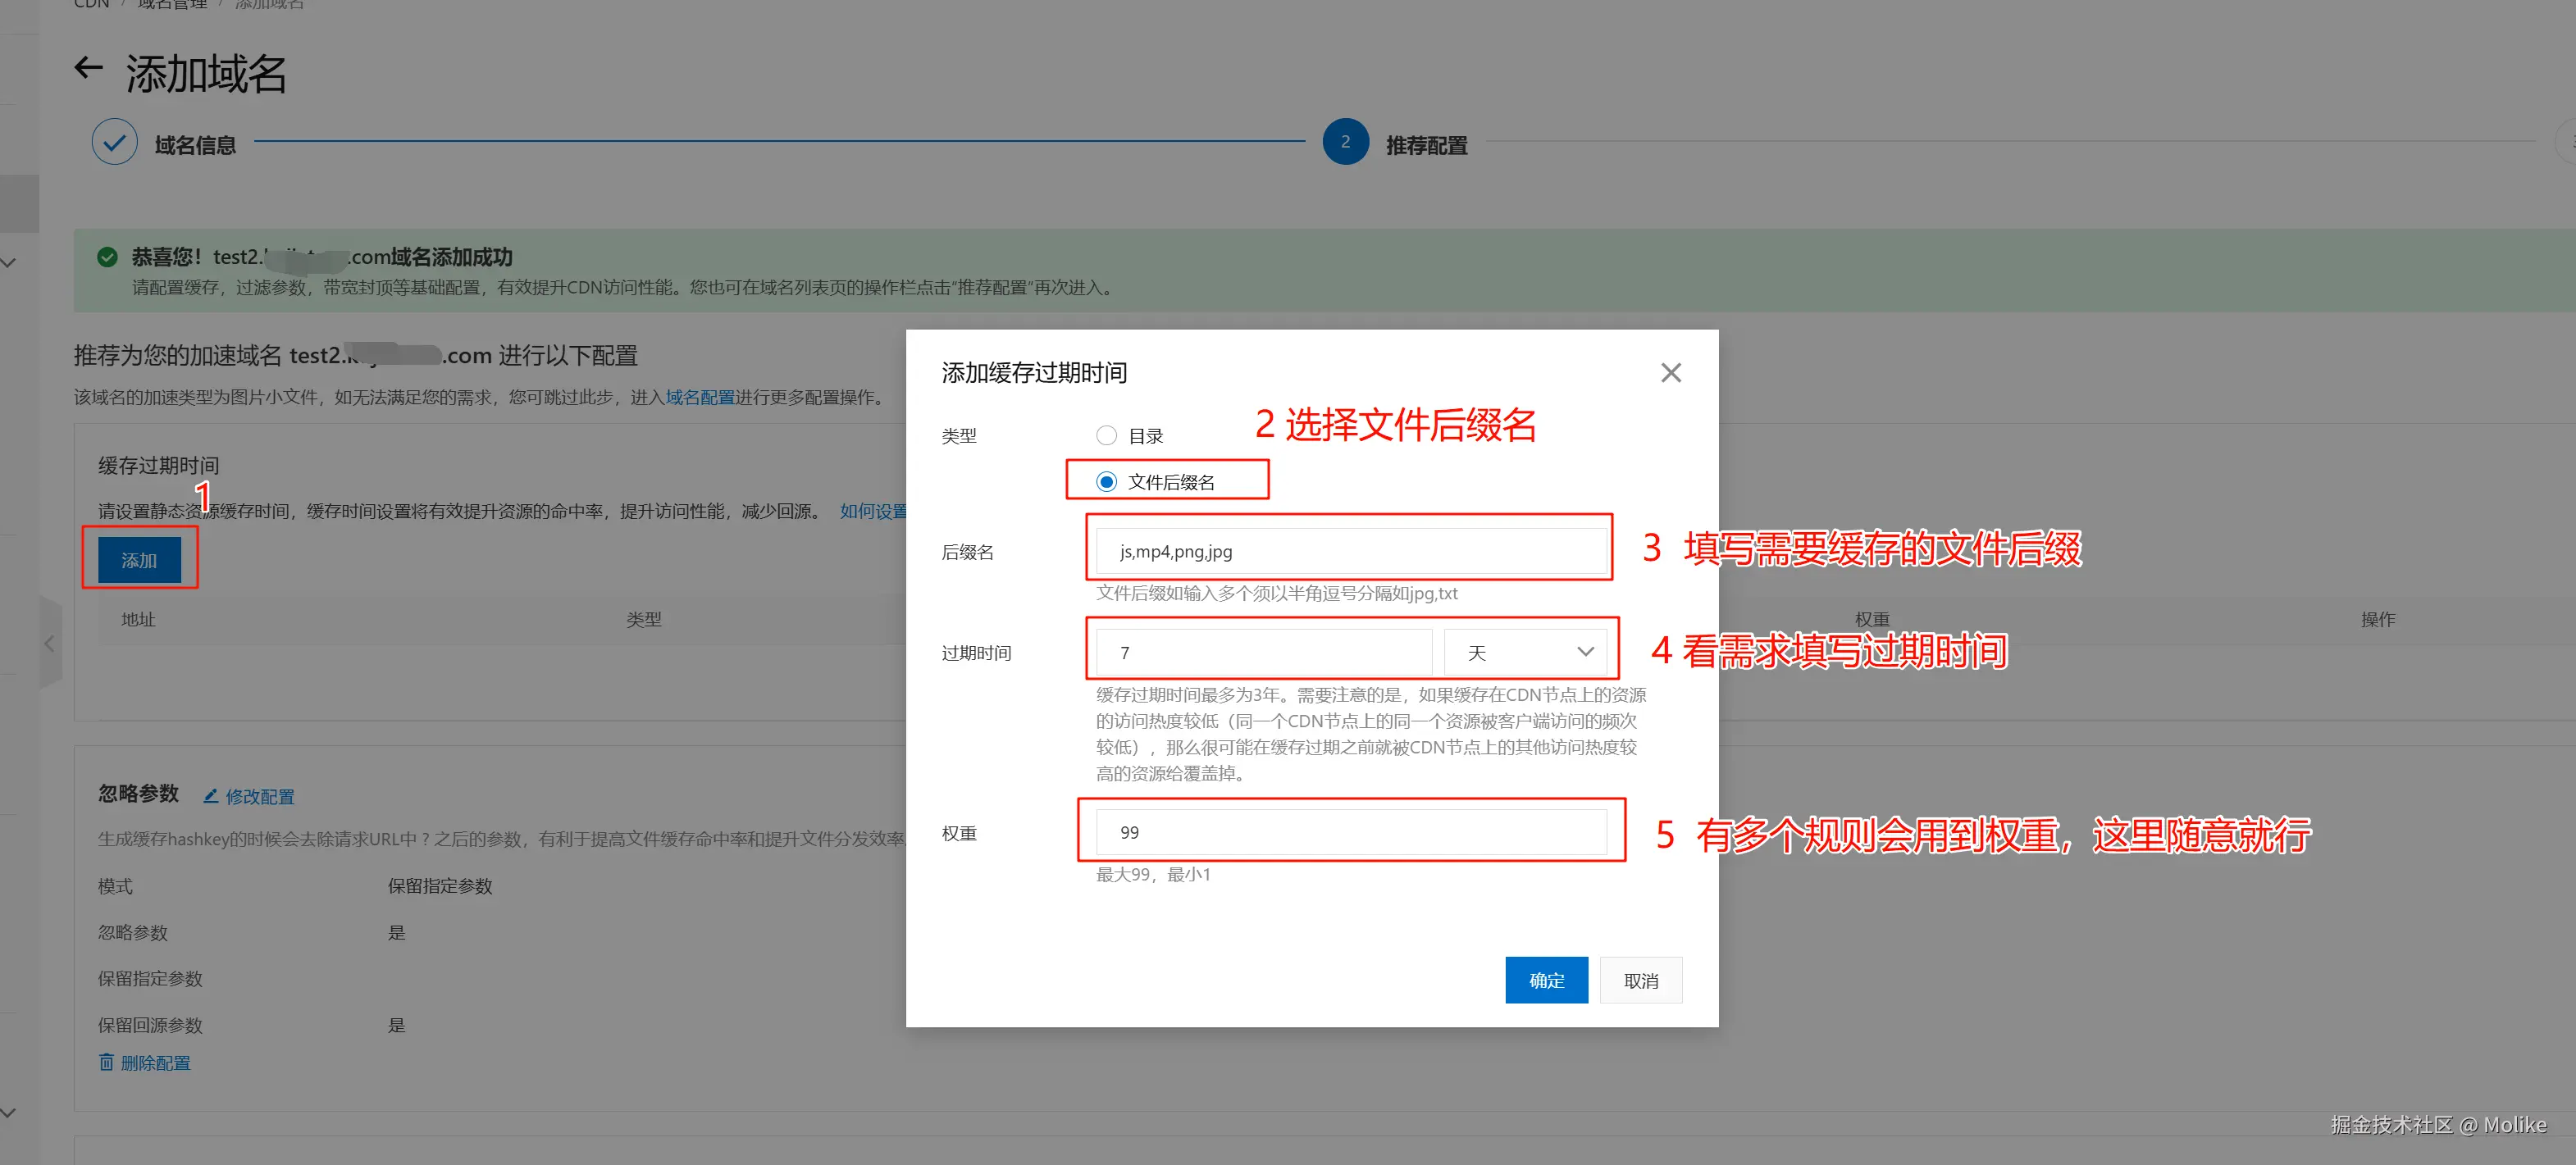Click the 后缀名 input containing js,mp4,png,jpg
Screen dimensions: 2576x1165
click(1350, 551)
